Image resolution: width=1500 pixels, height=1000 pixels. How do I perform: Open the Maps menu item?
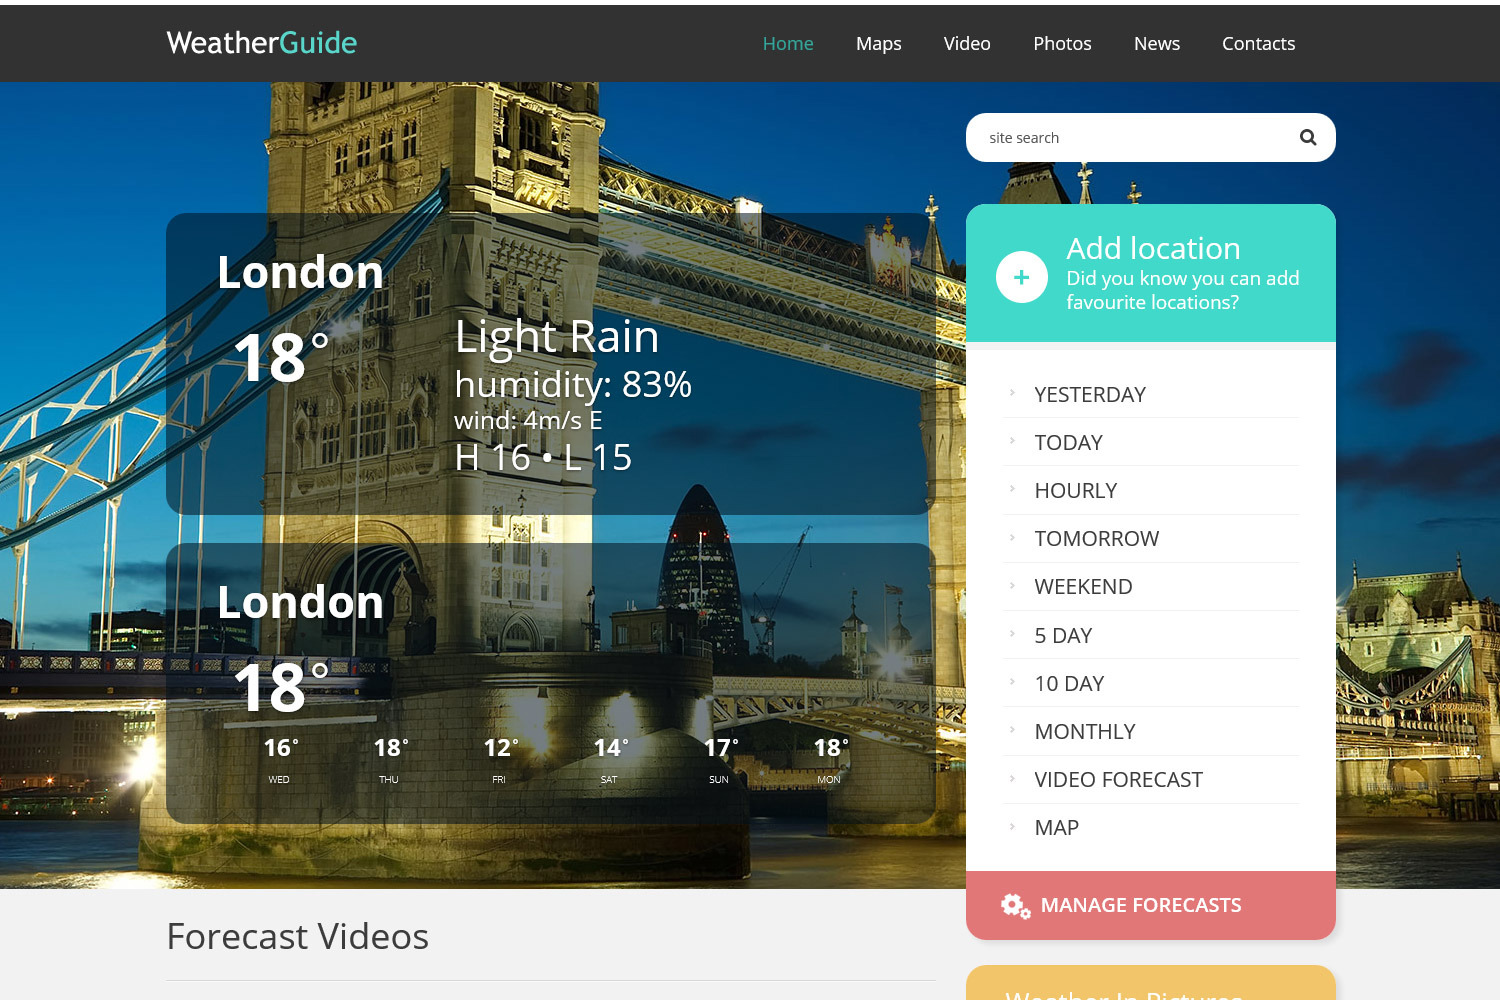pyautogui.click(x=878, y=43)
